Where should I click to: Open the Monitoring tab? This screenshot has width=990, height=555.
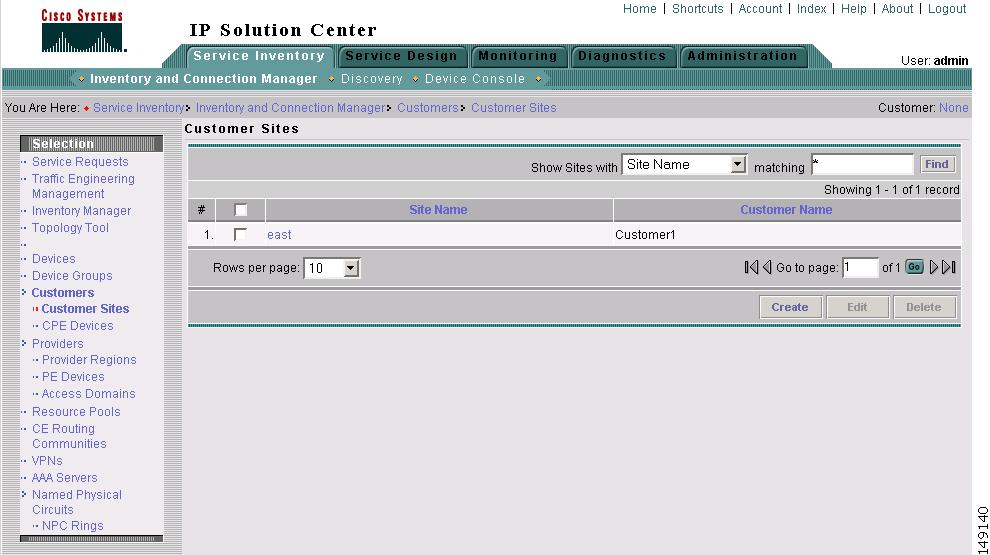(518, 56)
